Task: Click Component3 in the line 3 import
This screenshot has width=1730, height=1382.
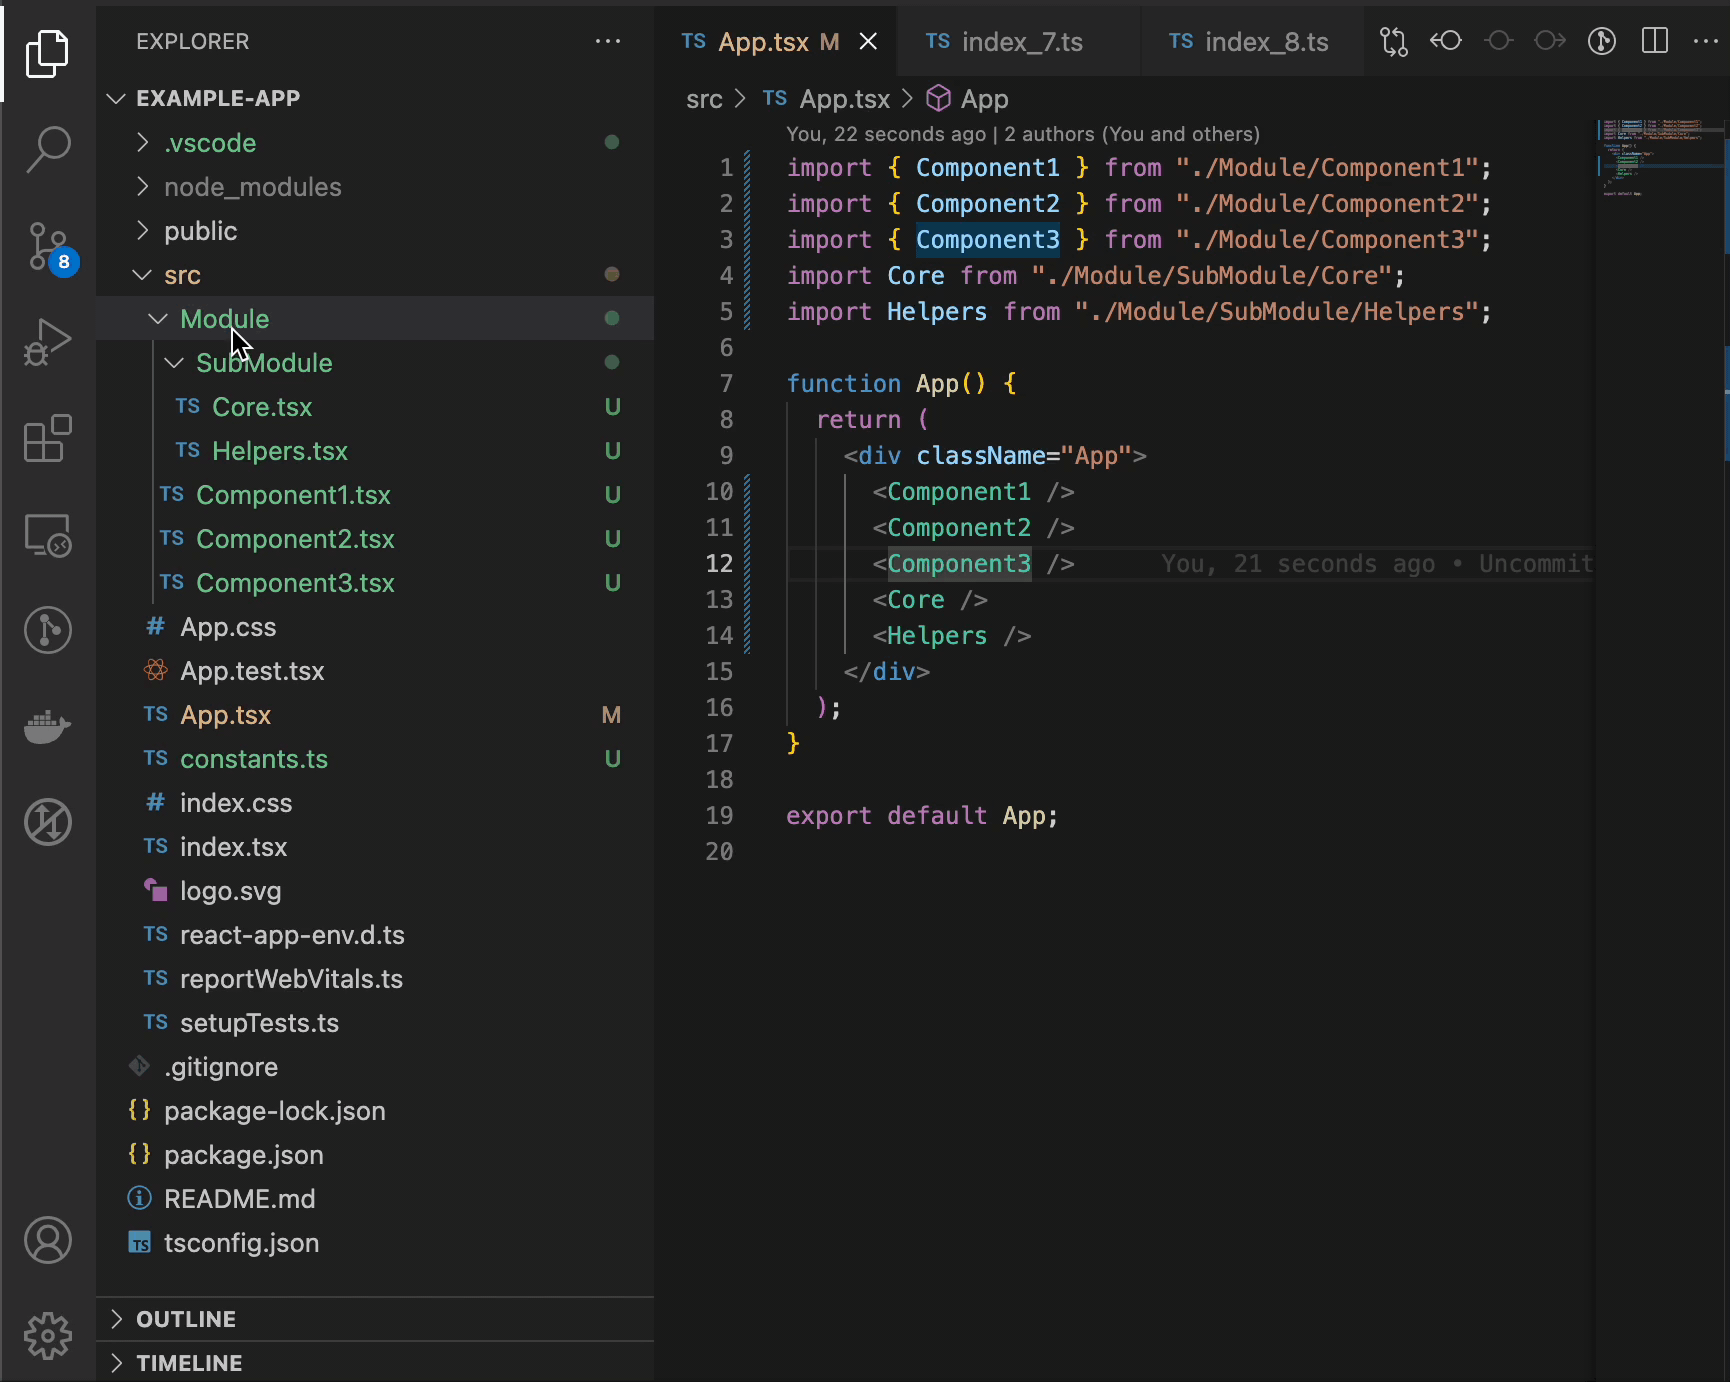Action: pyautogui.click(x=987, y=239)
